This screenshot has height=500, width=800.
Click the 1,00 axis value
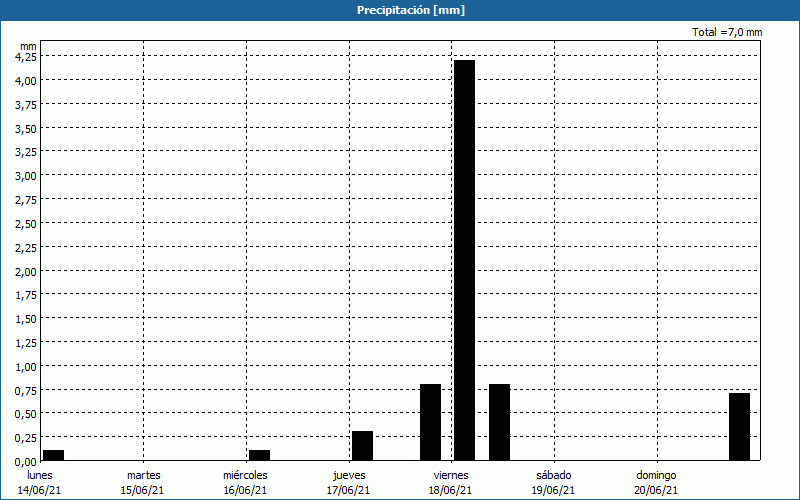(26, 366)
